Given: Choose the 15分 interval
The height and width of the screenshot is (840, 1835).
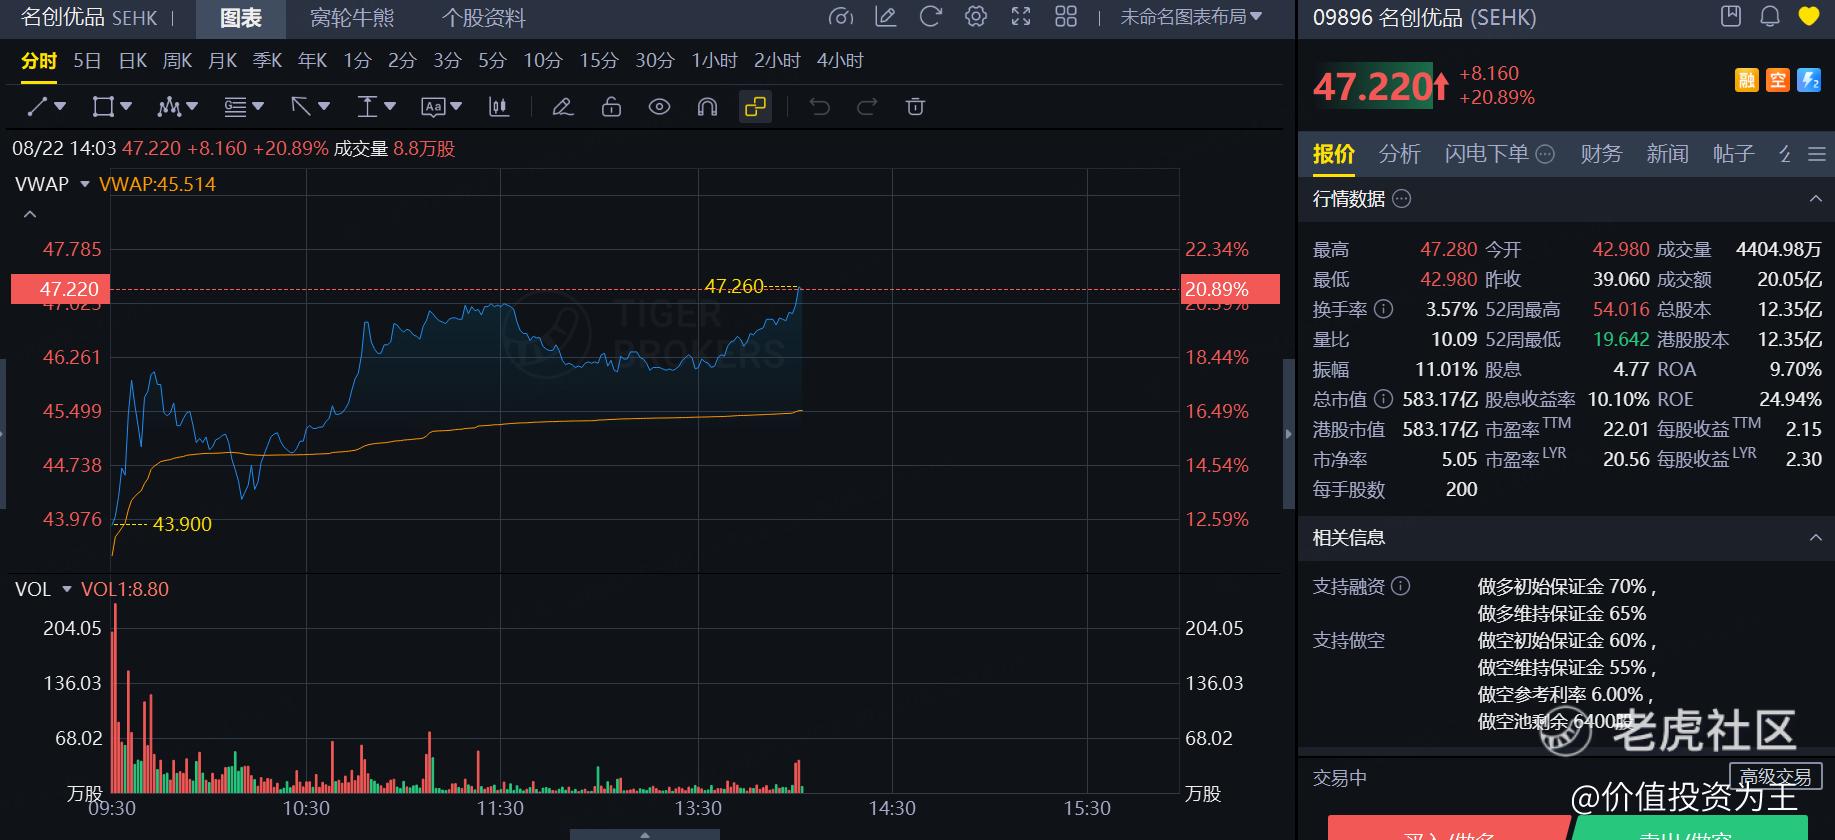Looking at the screenshot, I should 599,61.
